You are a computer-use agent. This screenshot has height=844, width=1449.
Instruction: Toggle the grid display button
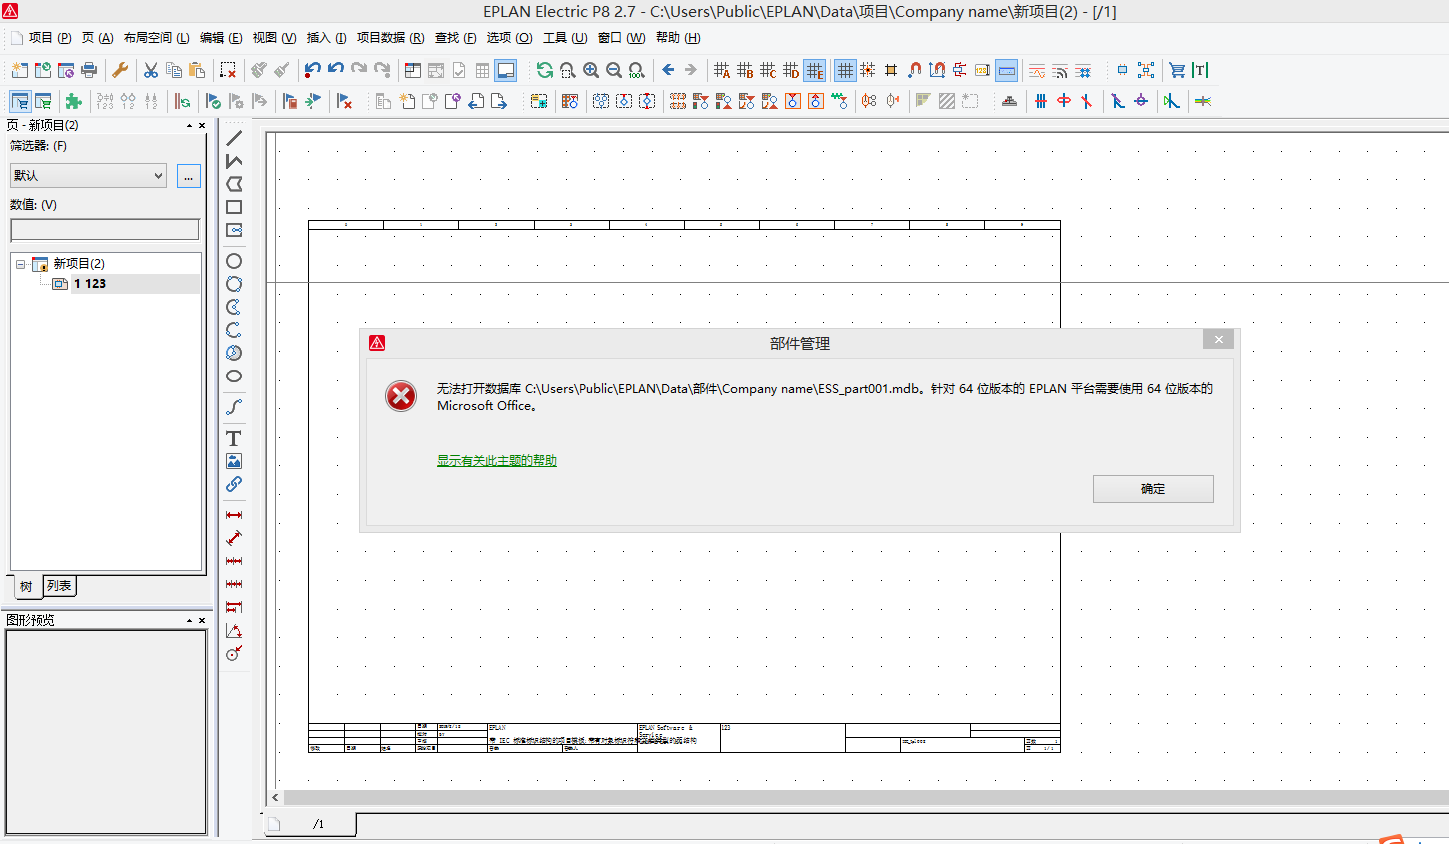click(845, 70)
